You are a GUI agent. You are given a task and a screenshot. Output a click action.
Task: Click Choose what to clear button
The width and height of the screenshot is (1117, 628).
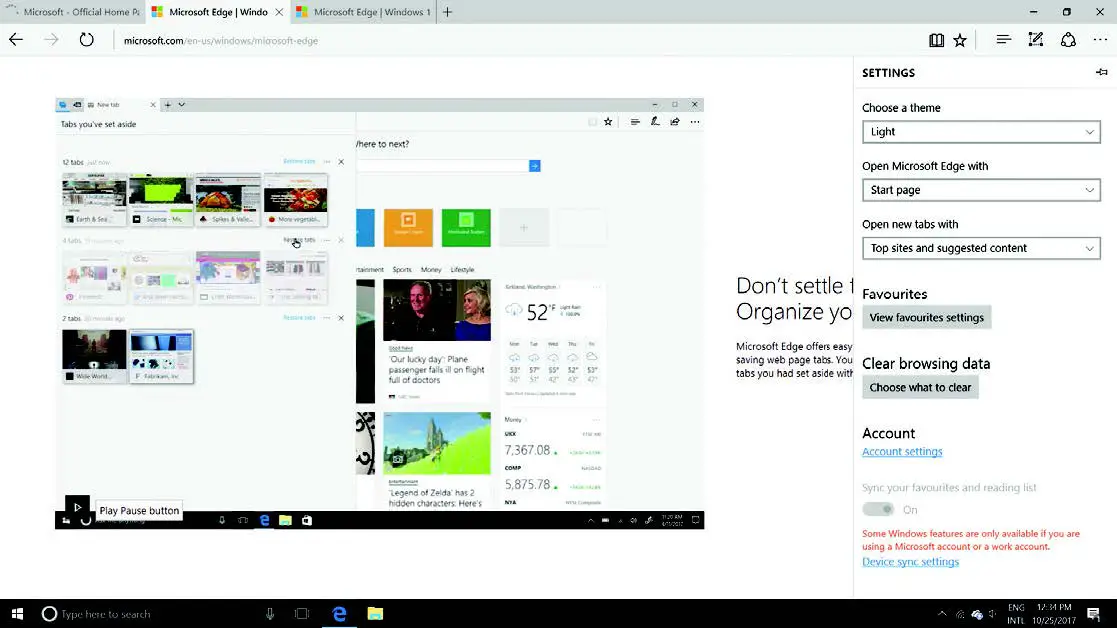click(x=920, y=388)
